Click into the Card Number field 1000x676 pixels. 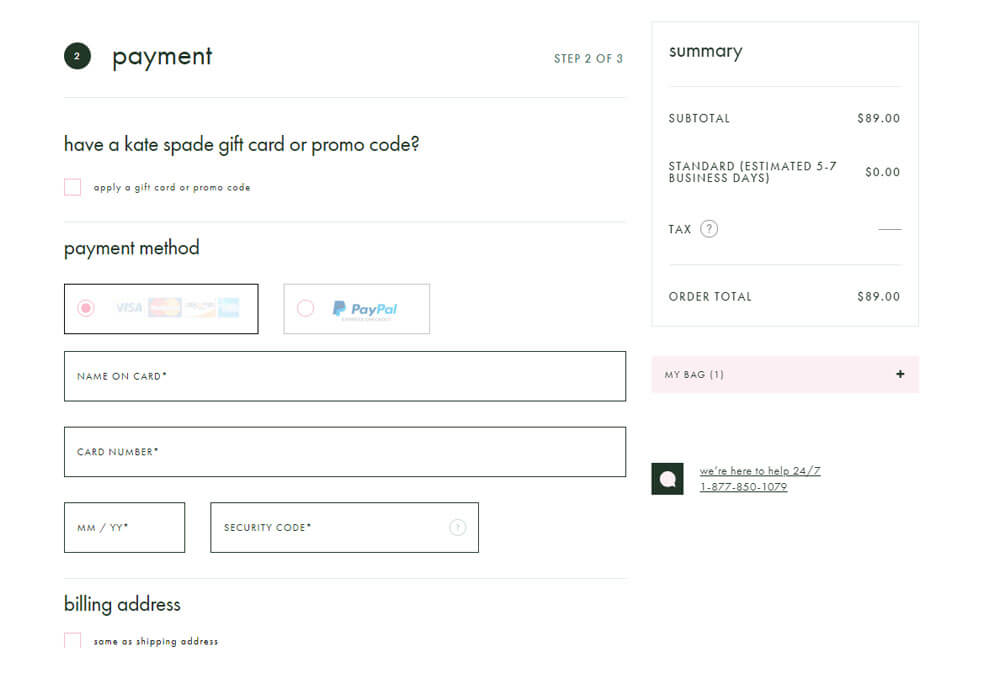tap(345, 452)
